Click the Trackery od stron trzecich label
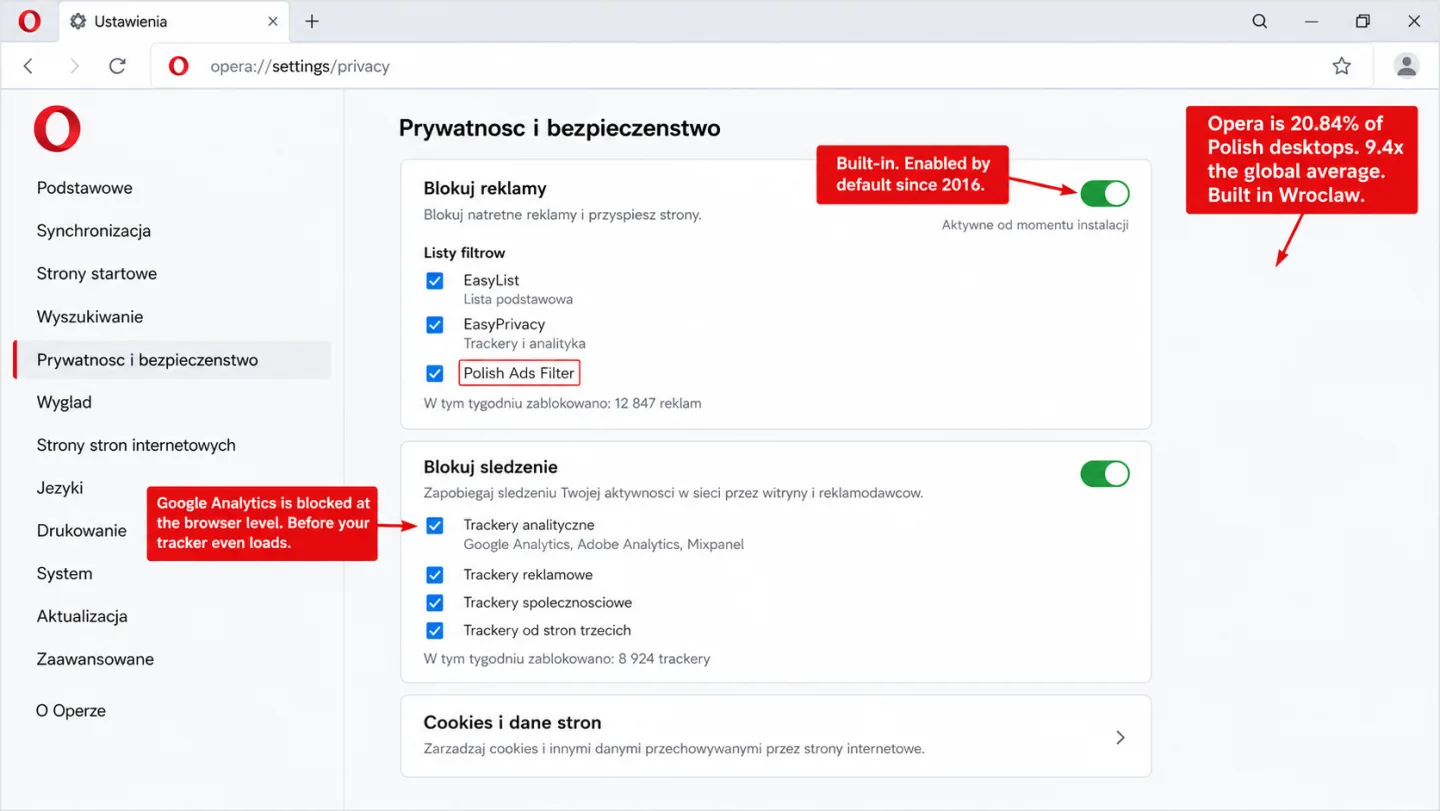The image size is (1440, 811). 547,631
